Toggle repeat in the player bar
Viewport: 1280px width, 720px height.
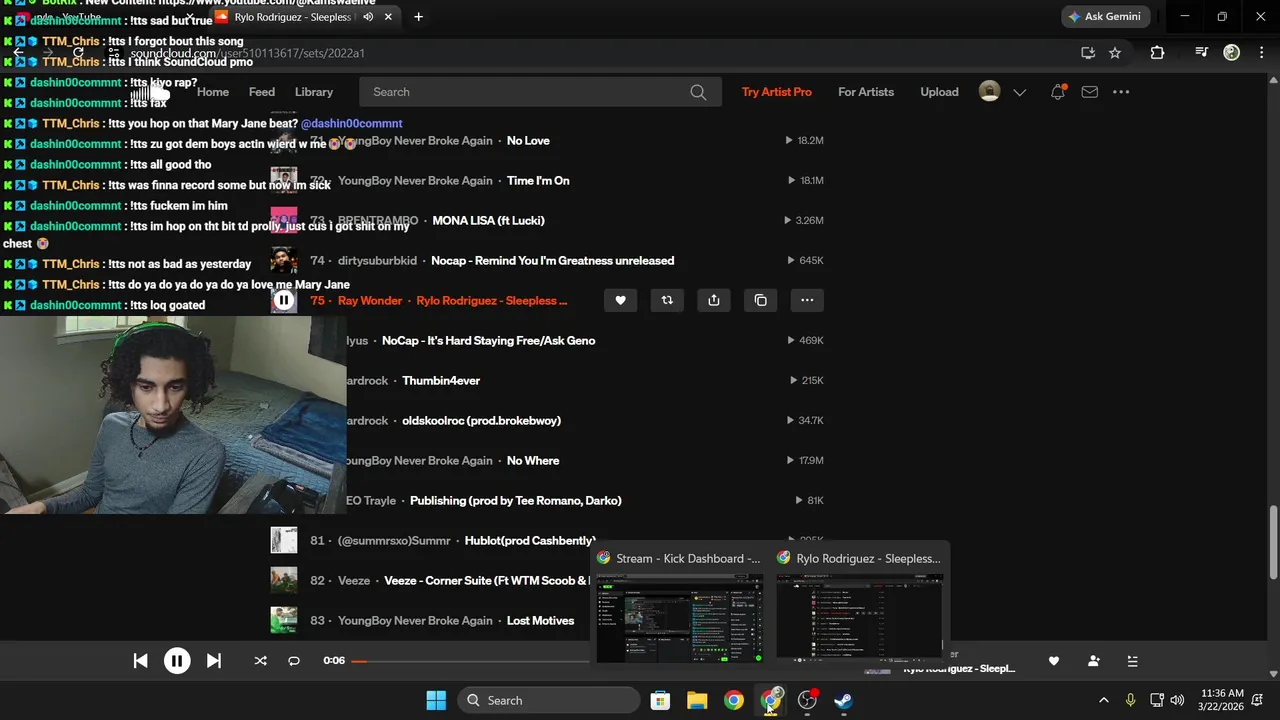[x=294, y=661]
